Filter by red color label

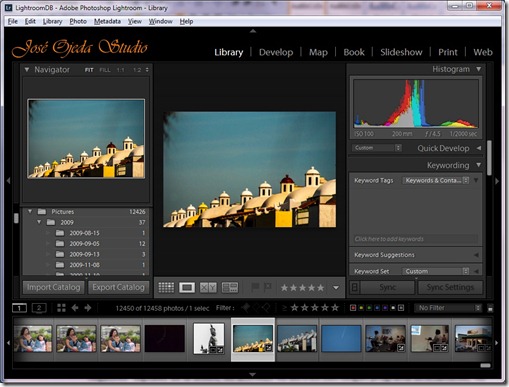coord(353,308)
